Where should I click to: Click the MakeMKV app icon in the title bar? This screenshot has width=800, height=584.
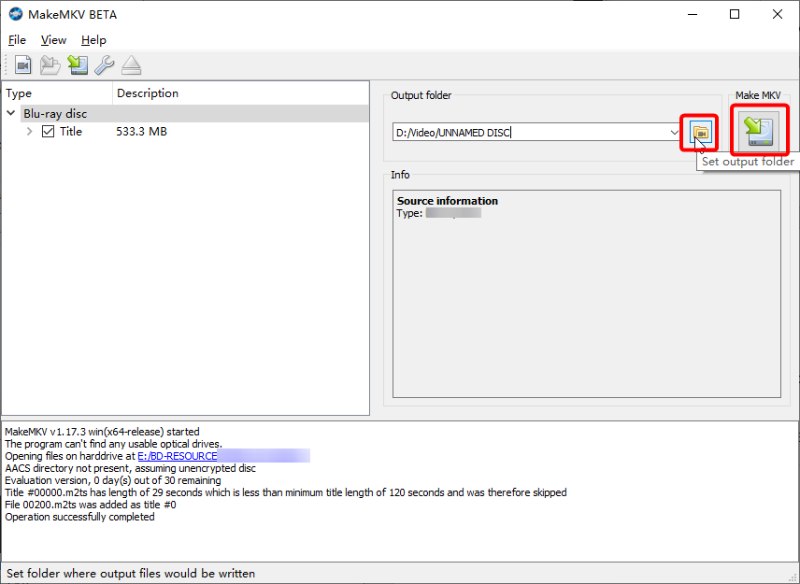pyautogui.click(x=15, y=14)
